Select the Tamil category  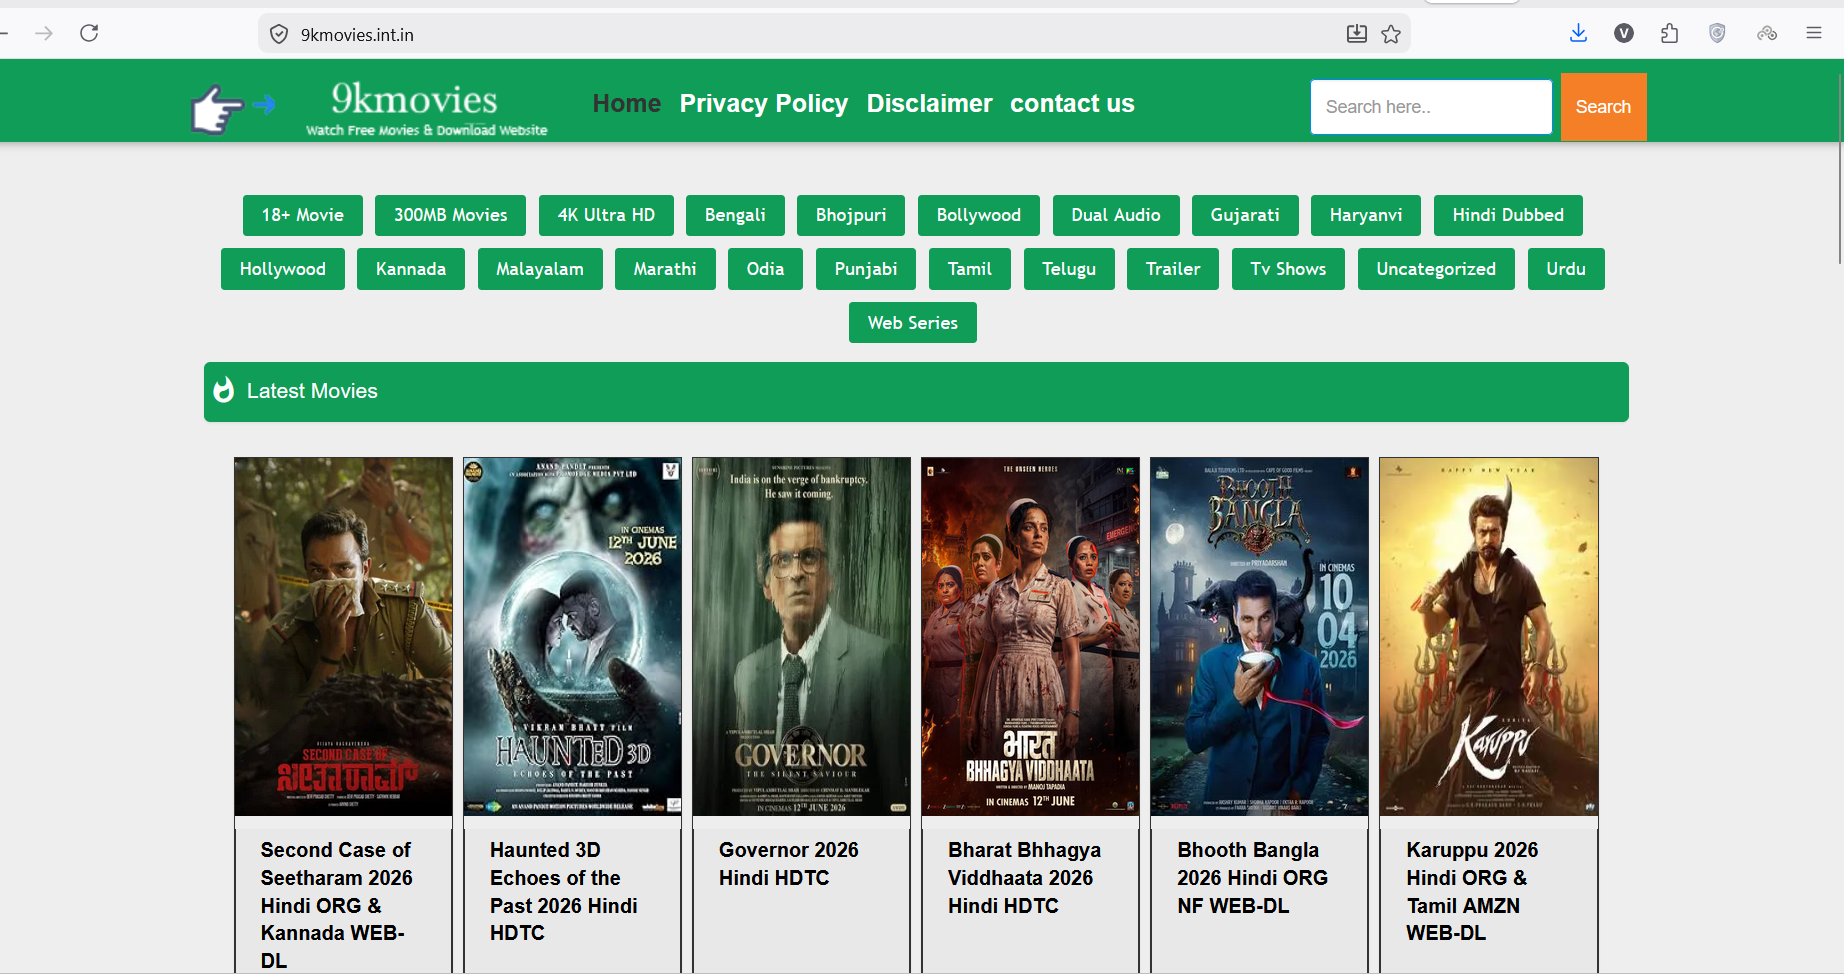pyautogui.click(x=970, y=269)
